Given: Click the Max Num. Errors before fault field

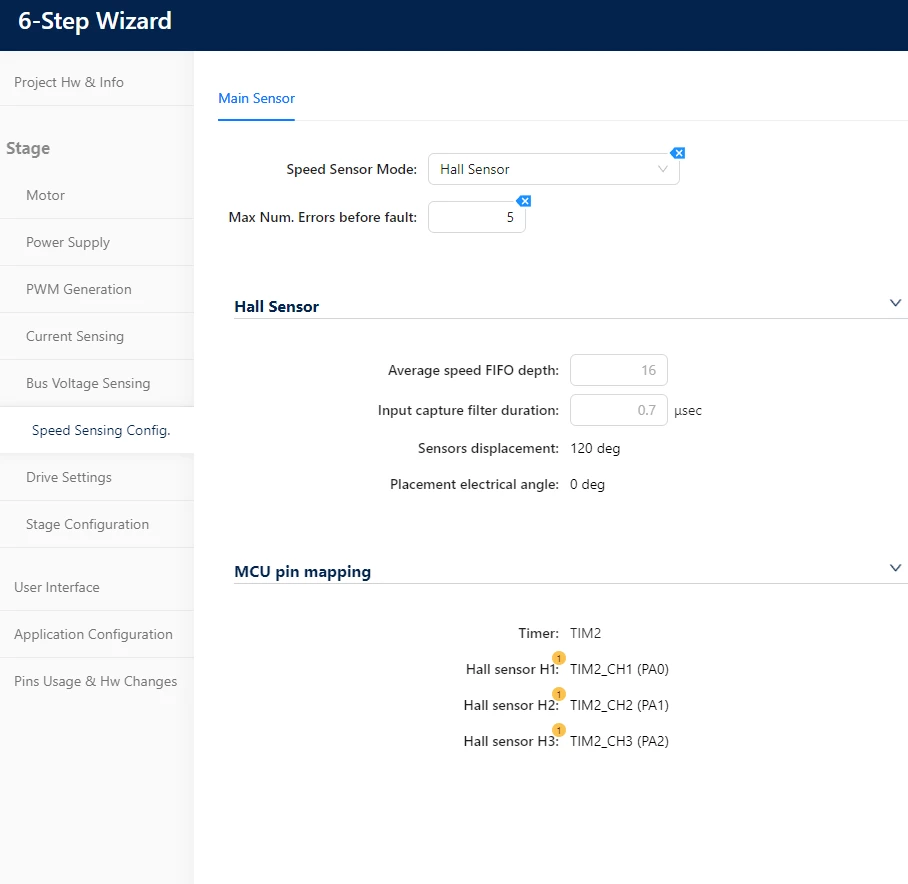Looking at the screenshot, I should click(477, 217).
